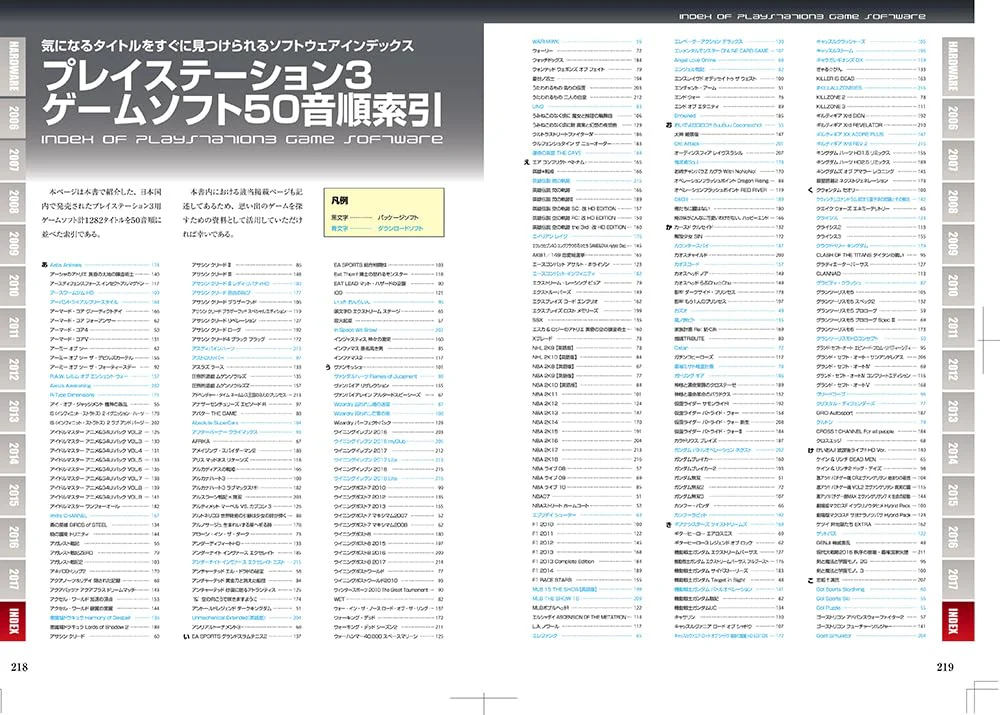Click the page number 219

(x=945, y=667)
